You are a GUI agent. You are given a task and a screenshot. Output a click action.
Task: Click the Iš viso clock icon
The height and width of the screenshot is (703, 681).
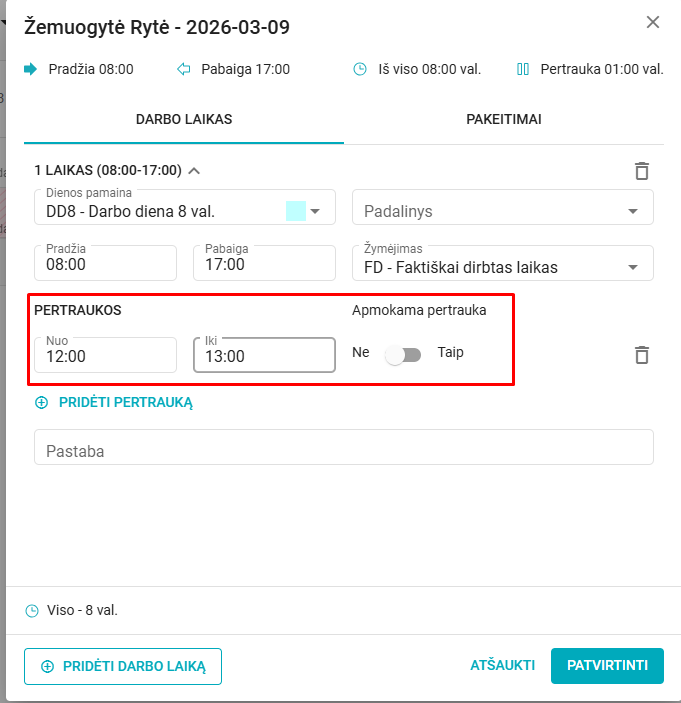[360, 70]
